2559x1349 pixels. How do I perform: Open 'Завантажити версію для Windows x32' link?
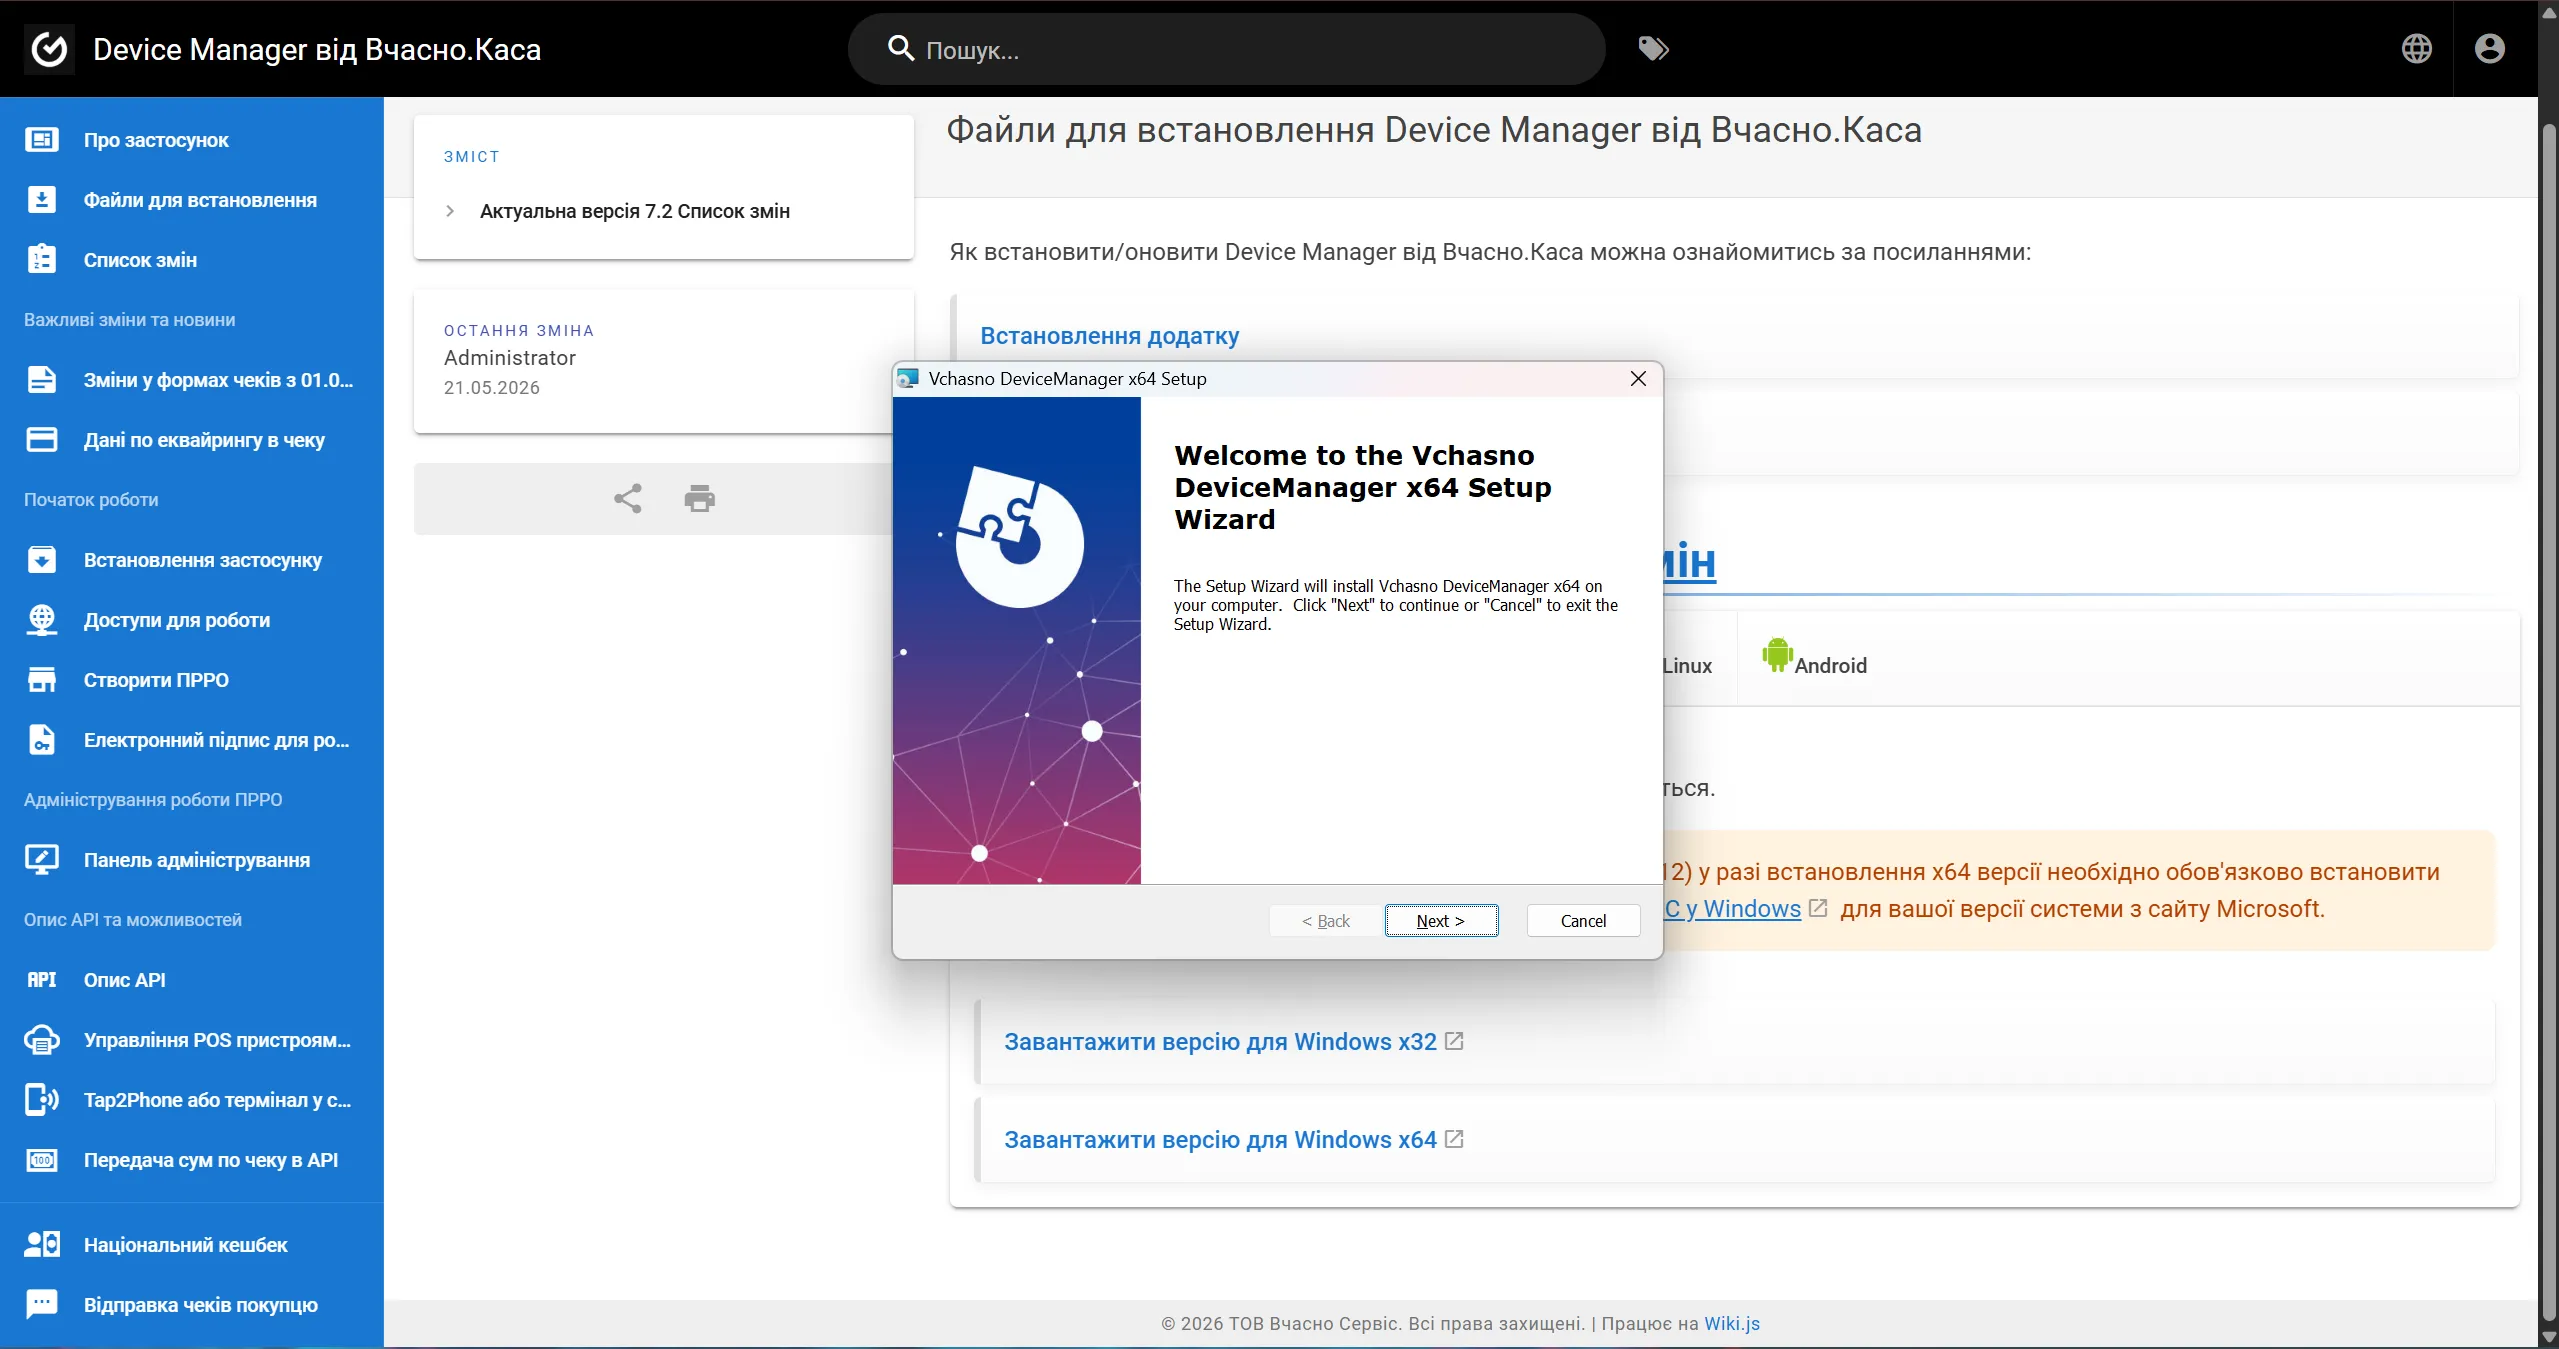point(1220,1042)
